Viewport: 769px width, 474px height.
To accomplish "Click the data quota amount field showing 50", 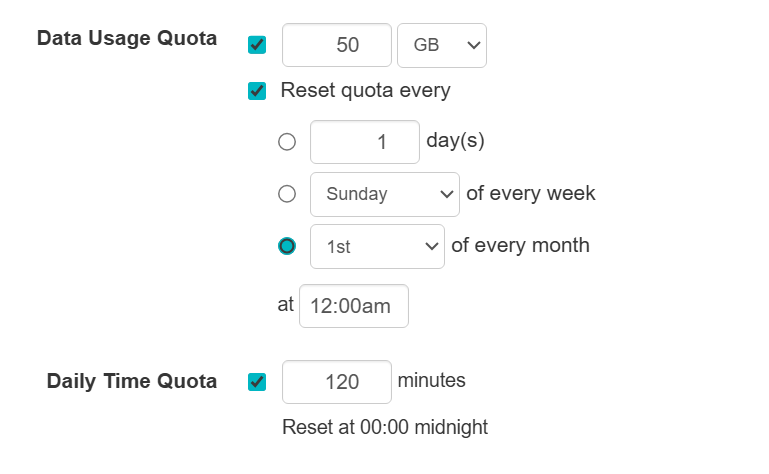I will (x=337, y=46).
